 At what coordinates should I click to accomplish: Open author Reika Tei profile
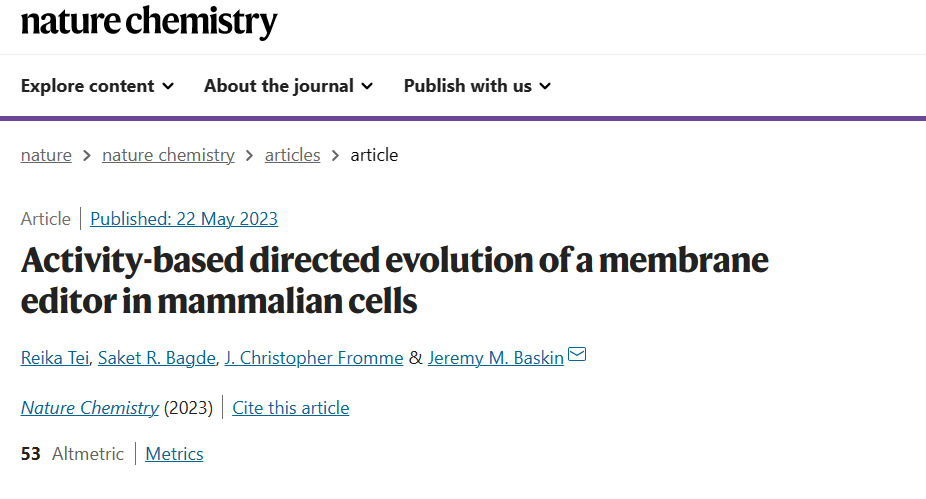[x=55, y=358]
